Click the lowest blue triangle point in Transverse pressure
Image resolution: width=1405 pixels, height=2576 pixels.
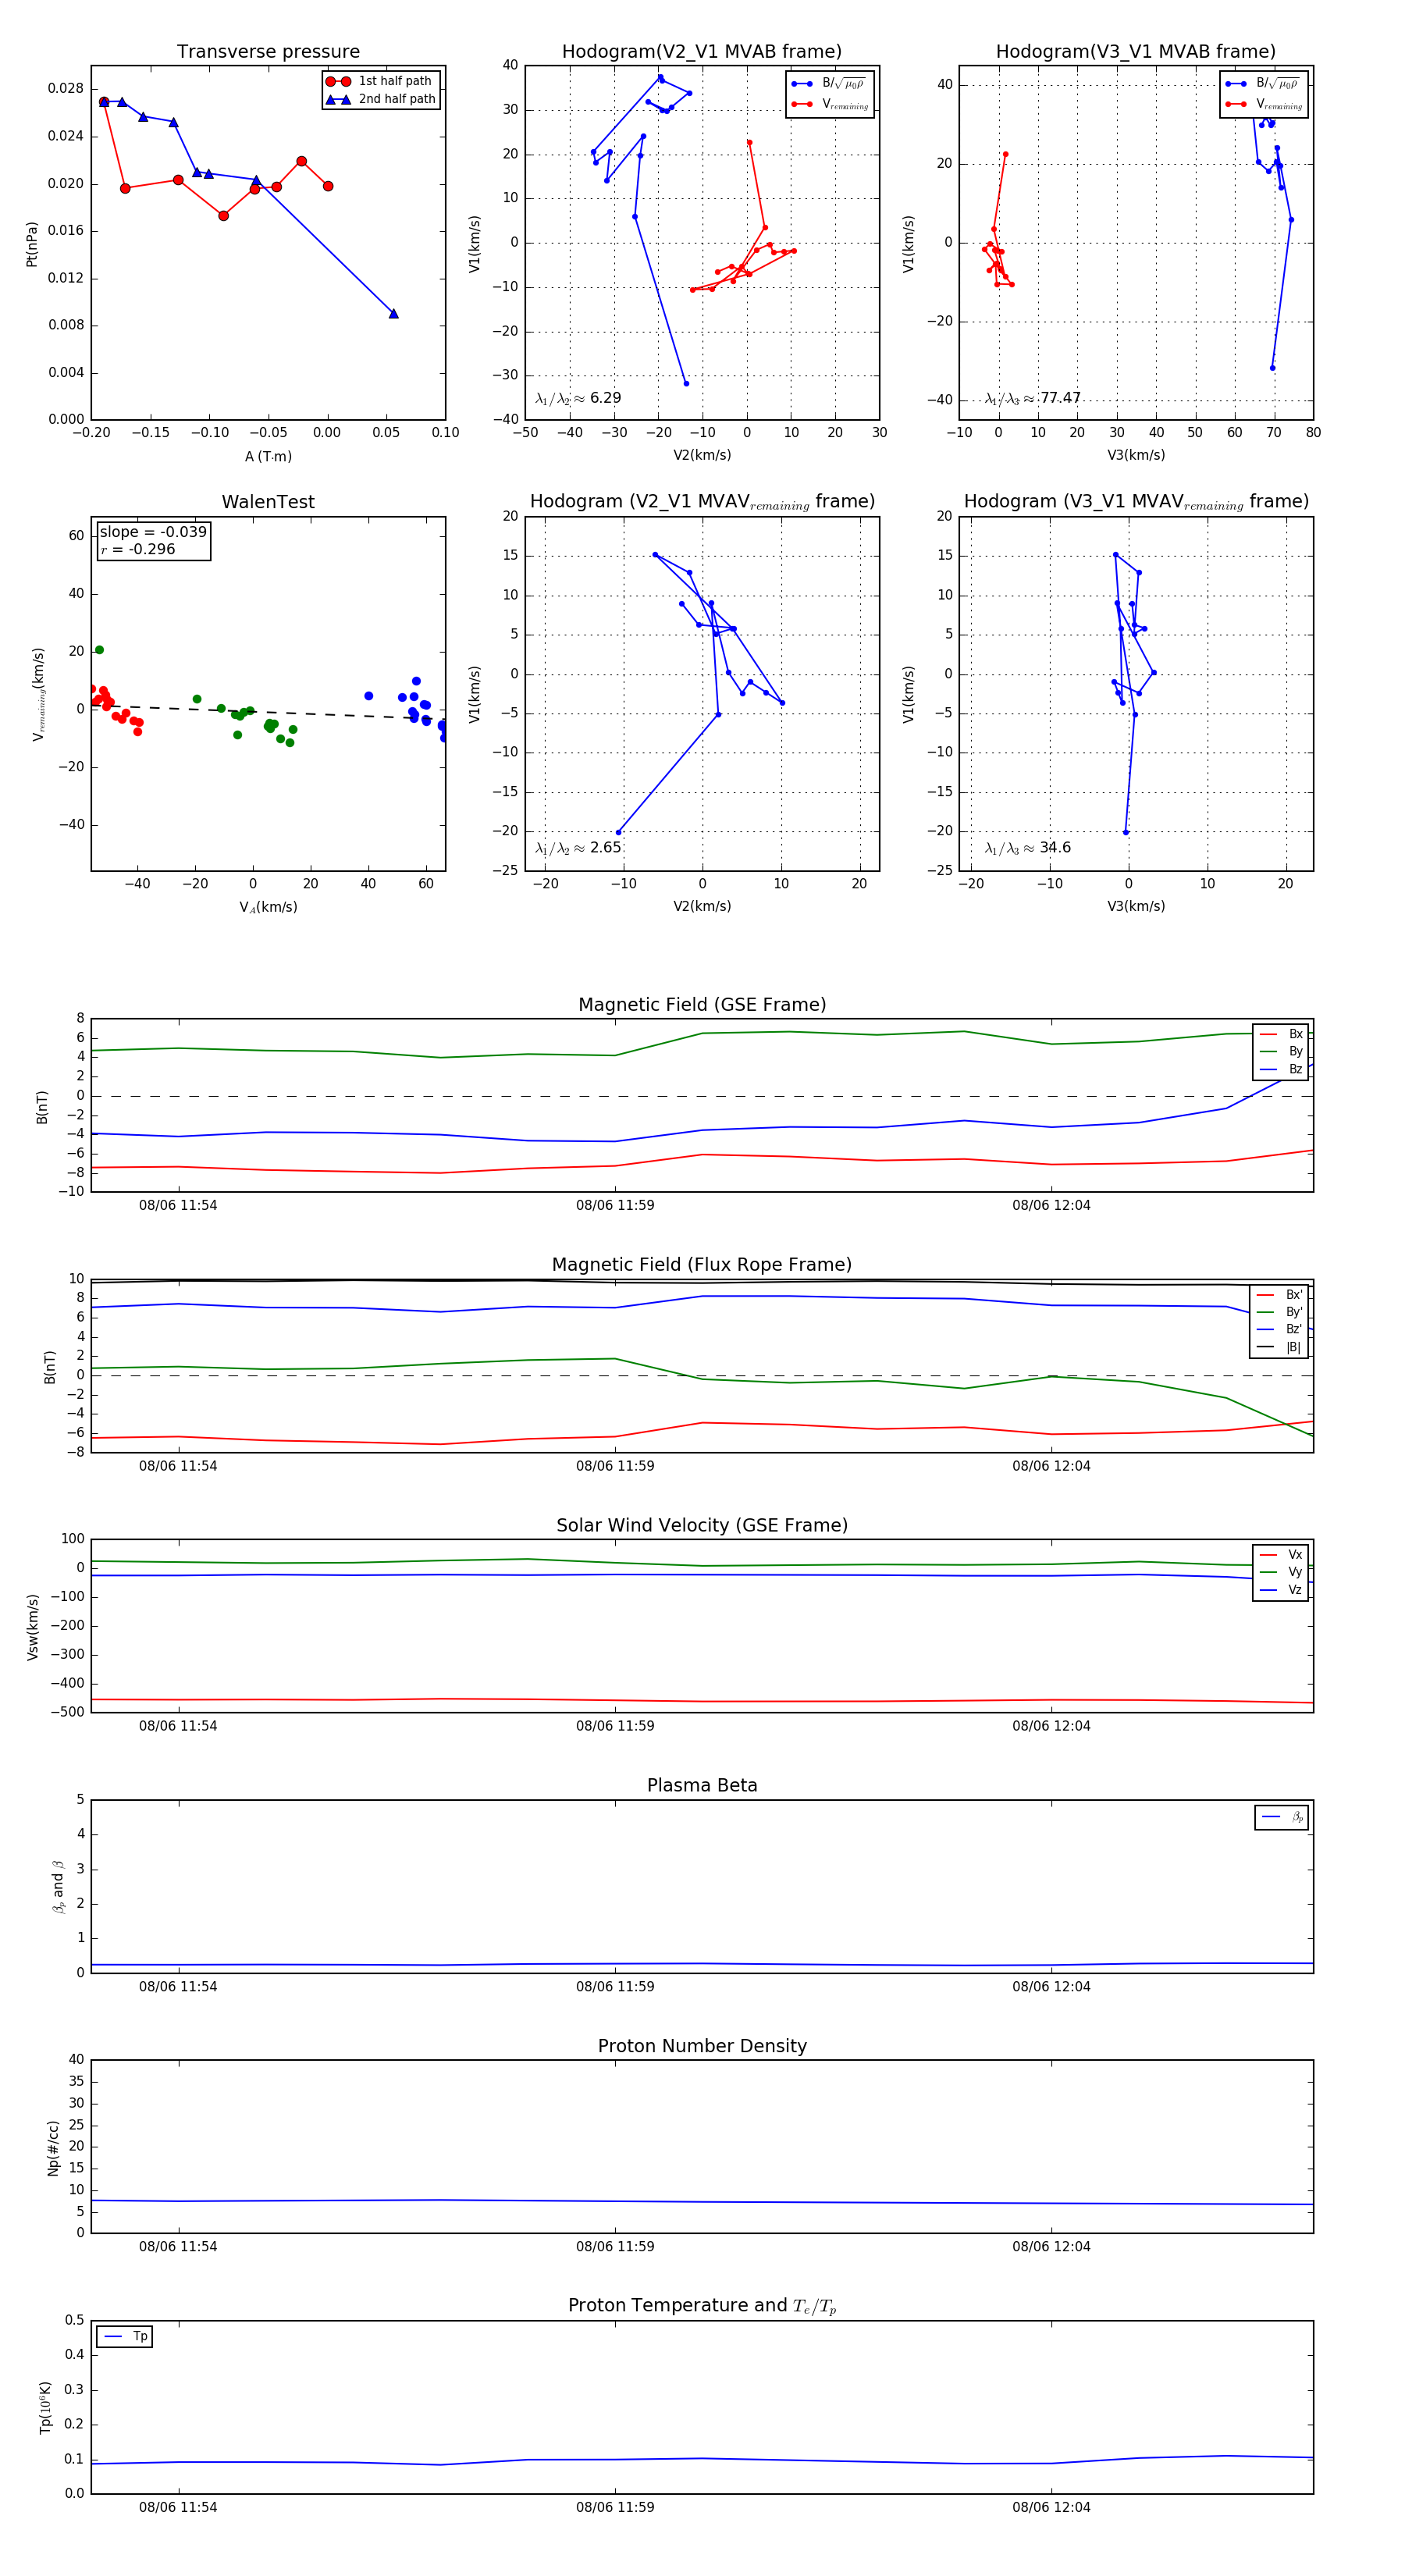(x=393, y=314)
